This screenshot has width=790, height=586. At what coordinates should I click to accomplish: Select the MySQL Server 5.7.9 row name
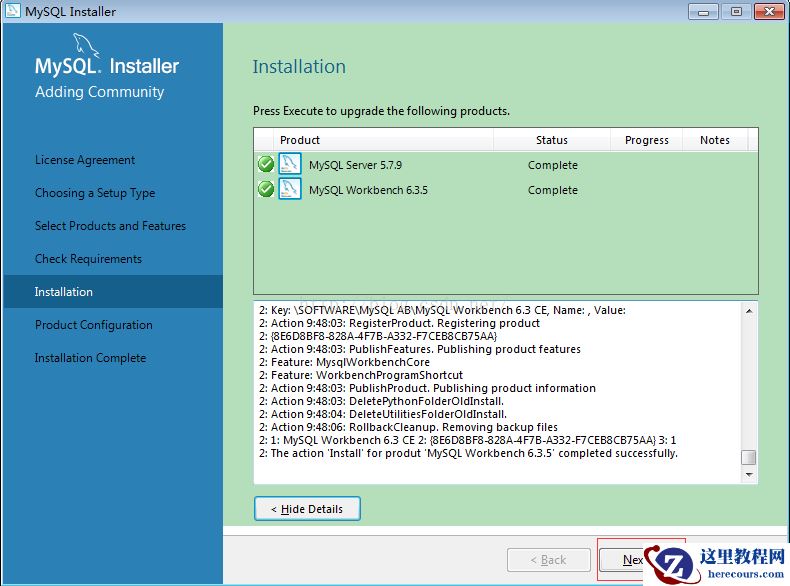click(x=355, y=165)
